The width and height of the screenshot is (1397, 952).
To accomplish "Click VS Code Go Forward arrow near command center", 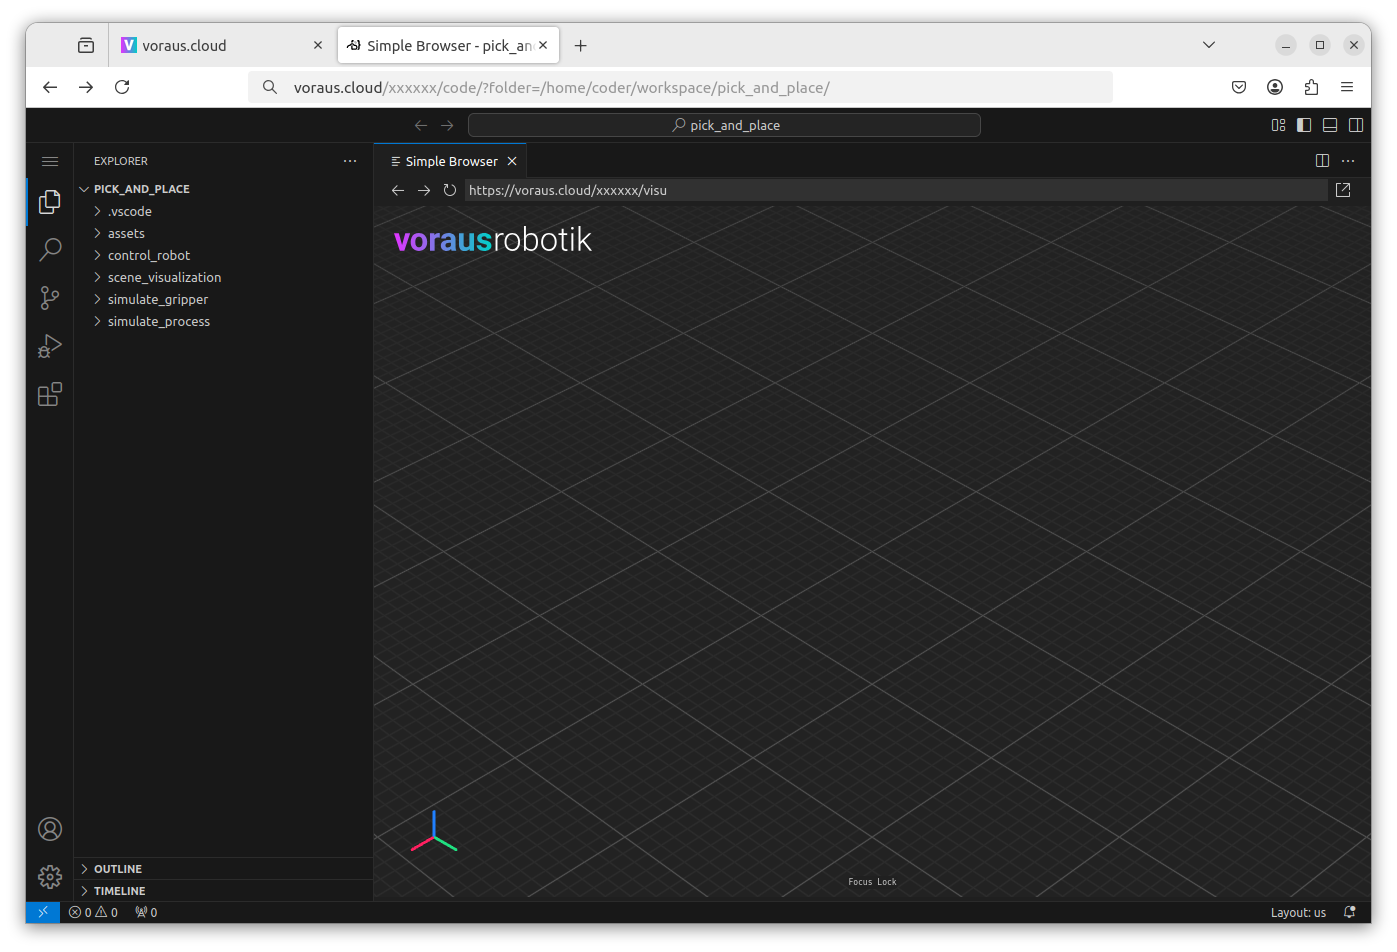I will point(447,125).
